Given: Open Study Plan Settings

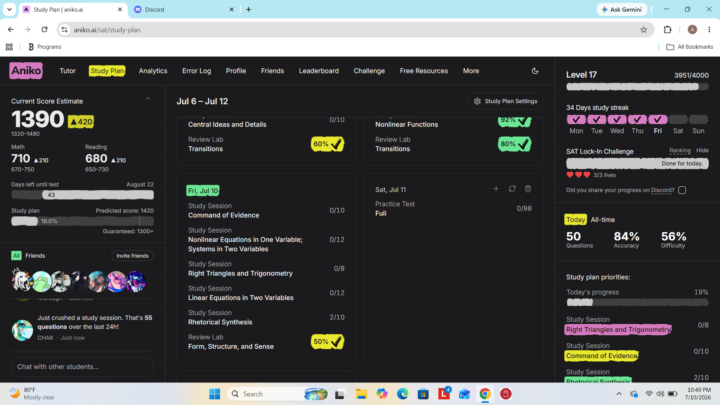Looking at the screenshot, I should click(506, 101).
